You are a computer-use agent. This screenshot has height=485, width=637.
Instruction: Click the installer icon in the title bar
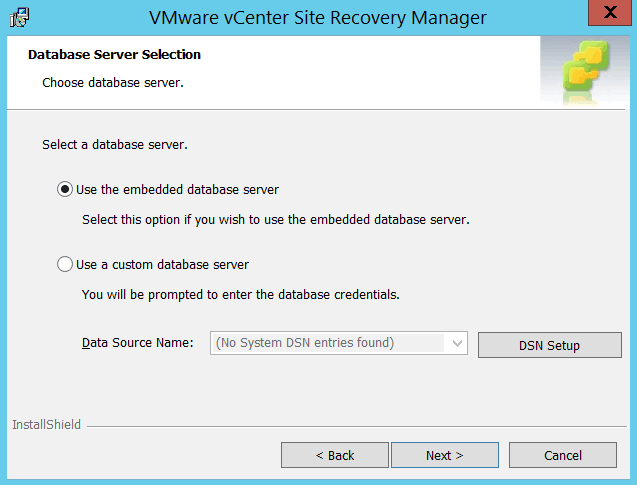(19, 17)
